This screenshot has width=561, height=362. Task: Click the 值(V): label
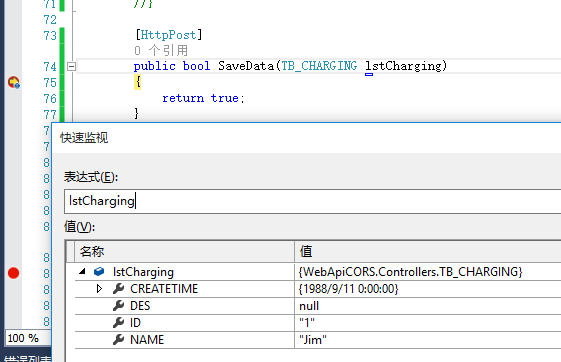(79, 227)
